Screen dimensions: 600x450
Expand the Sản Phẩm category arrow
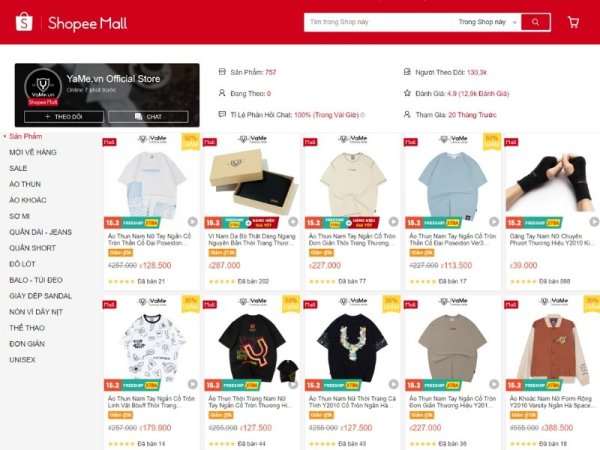pyautogui.click(x=5, y=136)
